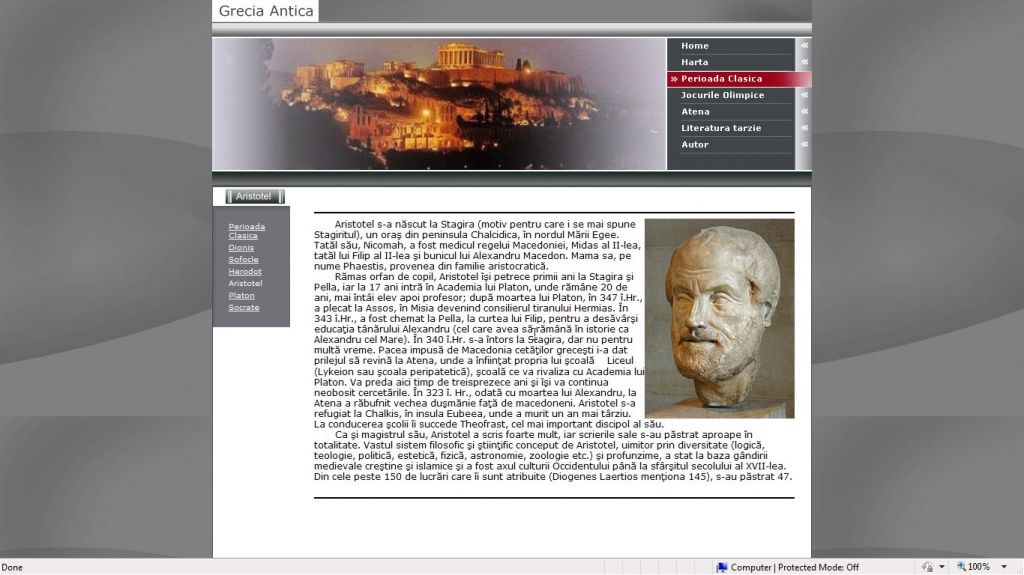Click the privacy lock icon in status bar
Image resolution: width=1024 pixels, height=575 pixels.
click(x=927, y=567)
